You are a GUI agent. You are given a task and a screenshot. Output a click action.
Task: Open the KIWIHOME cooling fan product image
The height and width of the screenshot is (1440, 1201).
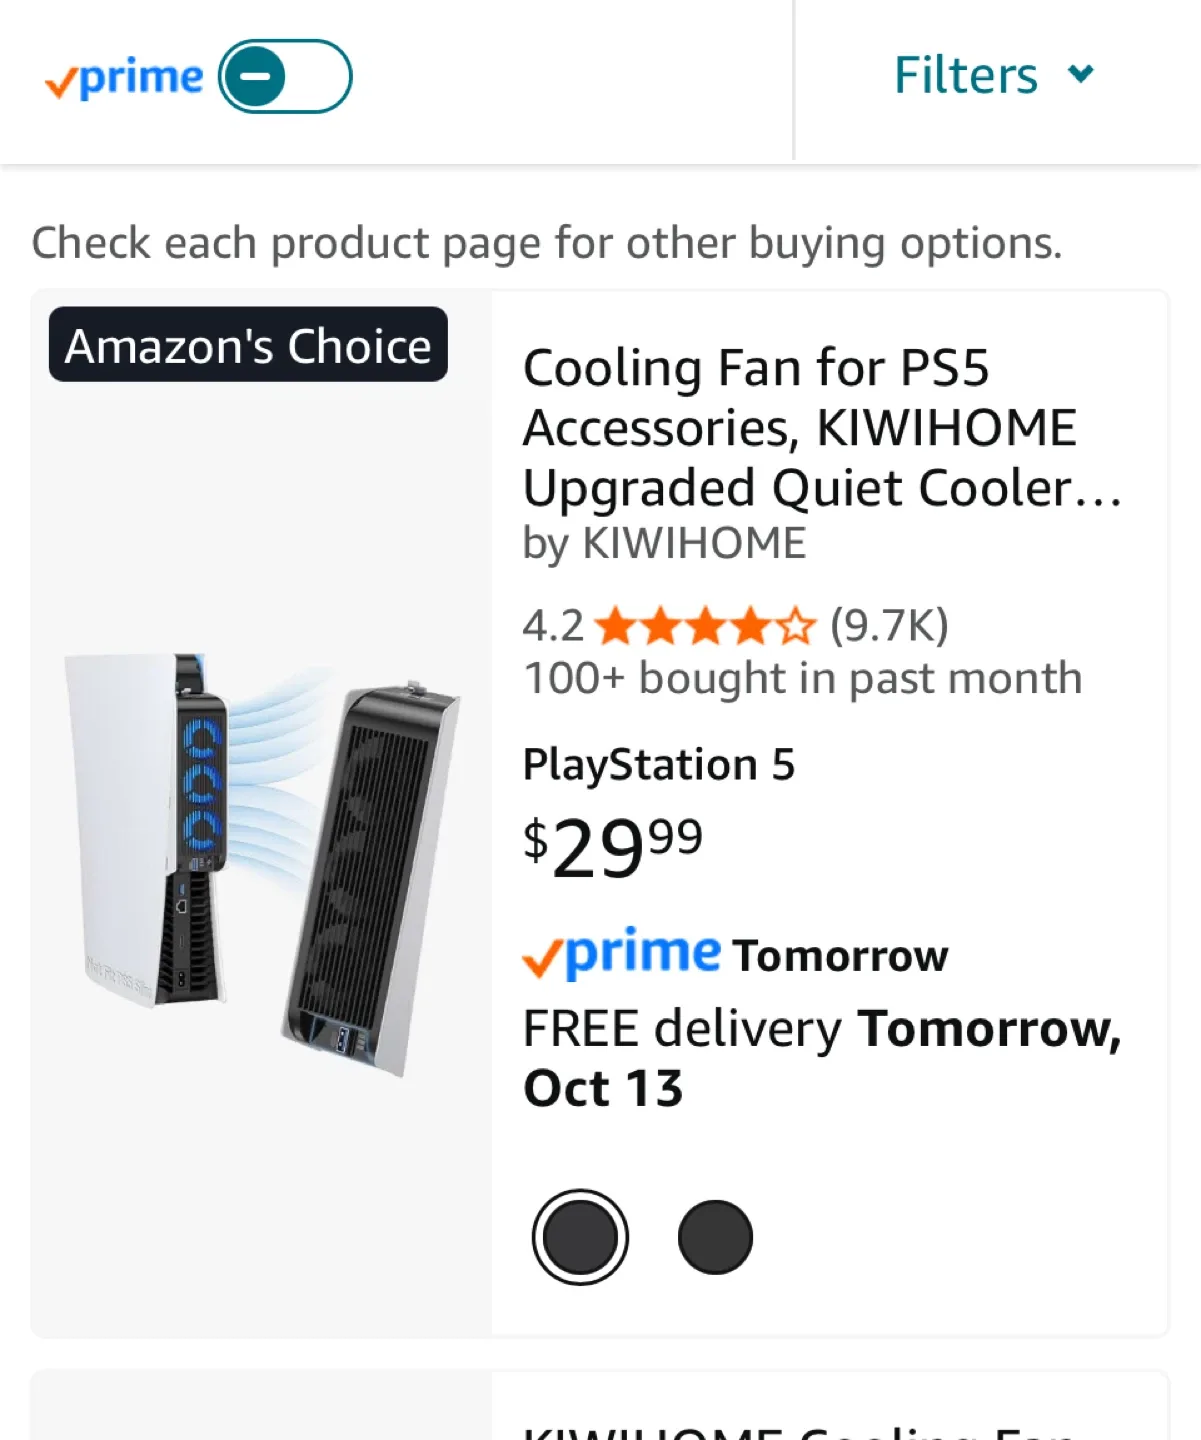262,863
